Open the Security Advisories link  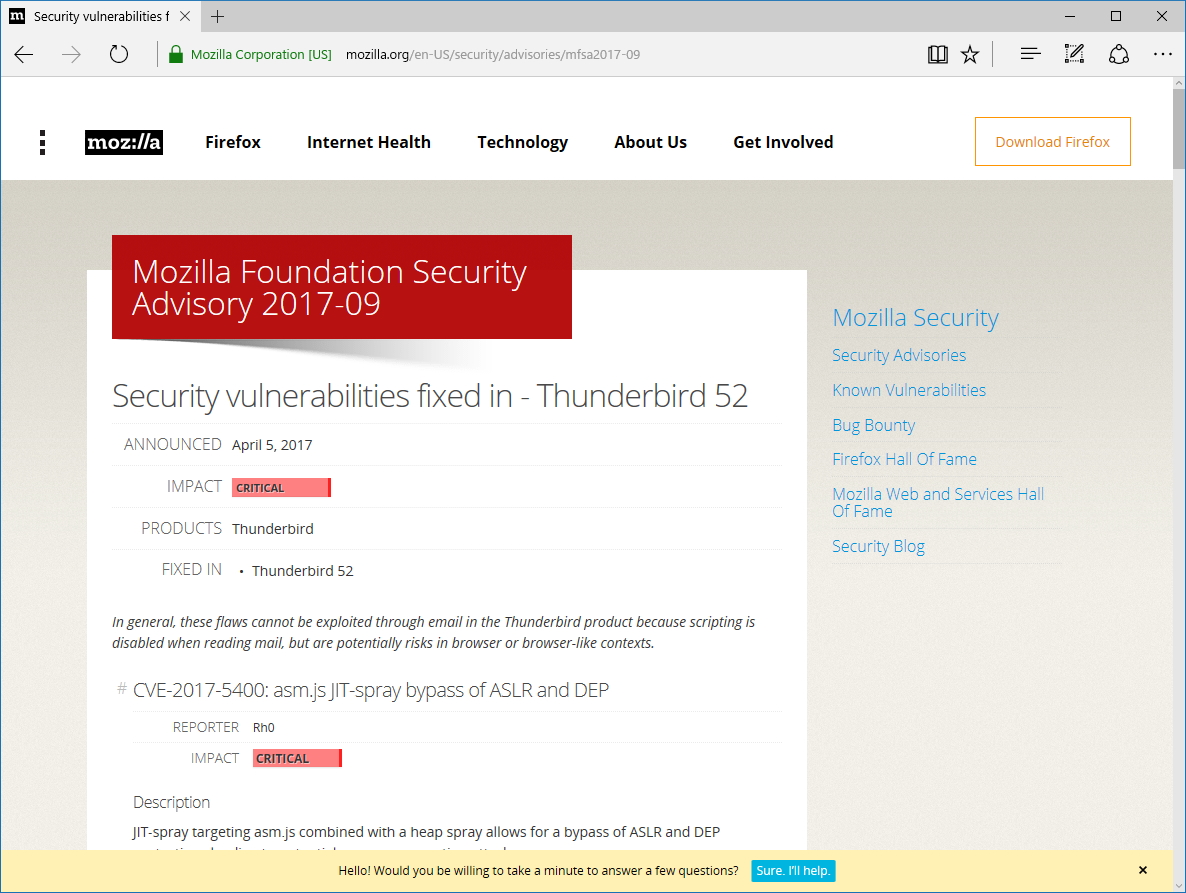point(899,355)
